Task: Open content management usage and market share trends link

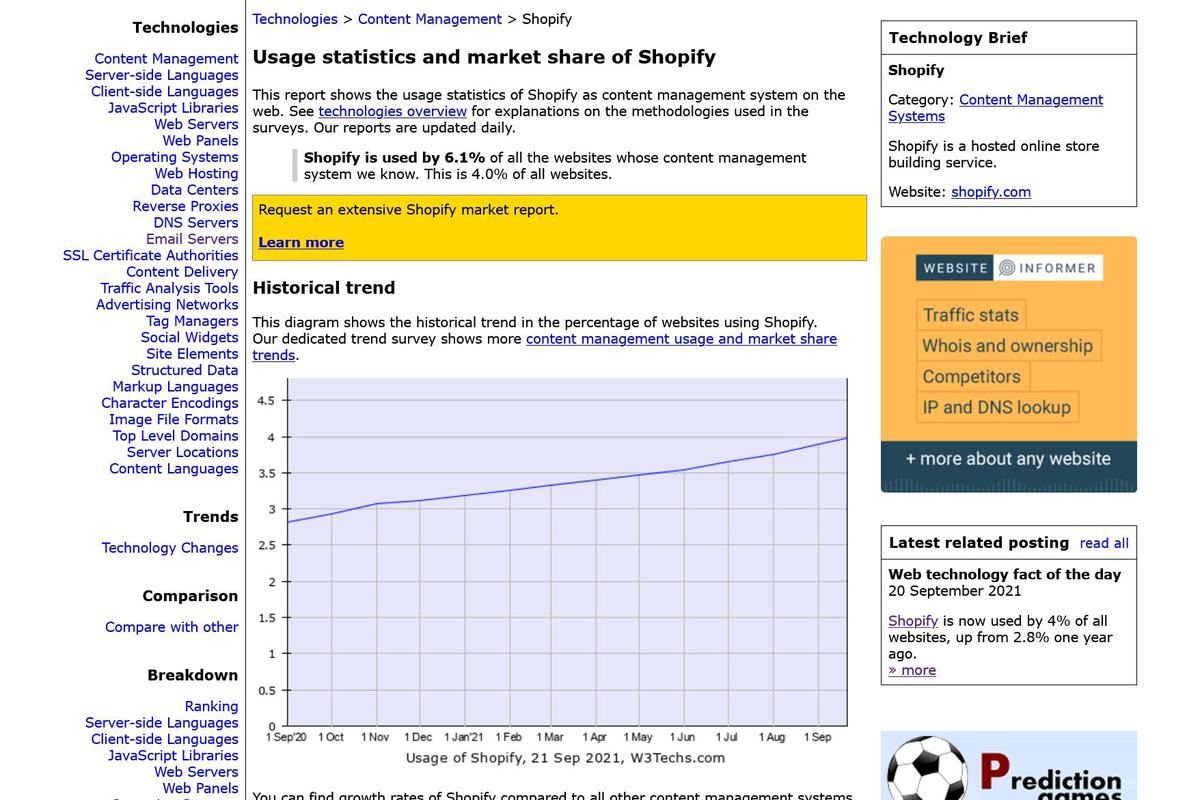Action: [545, 347]
